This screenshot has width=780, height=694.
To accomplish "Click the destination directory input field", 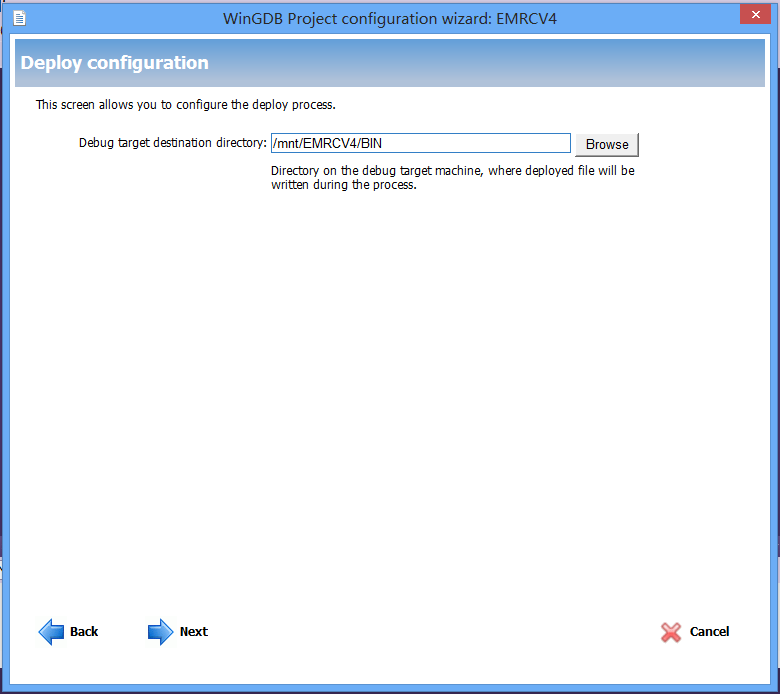I will point(421,143).
